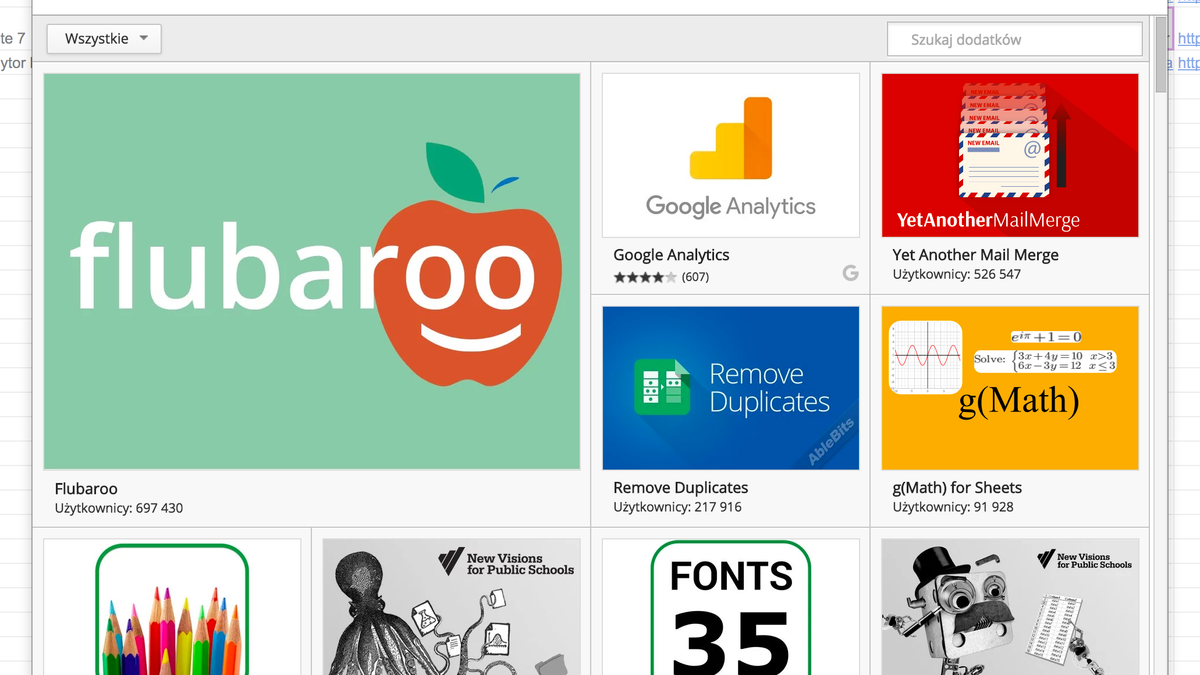This screenshot has height=675, width=1200.
Task: Open the Remove Duplicates add-on thumbnail
Action: click(x=731, y=388)
